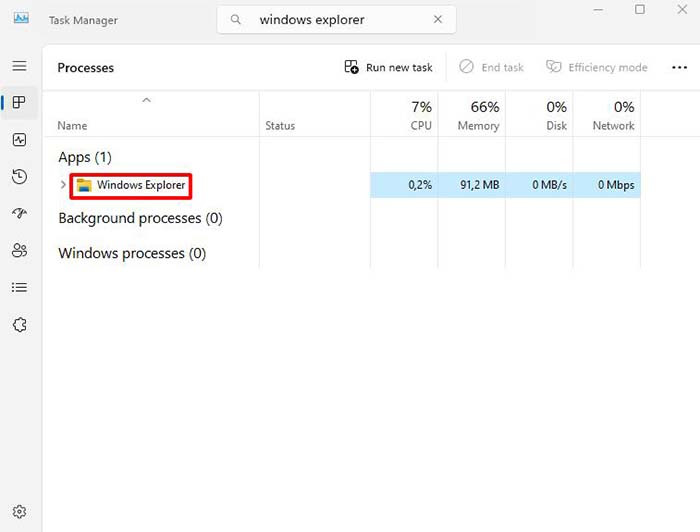The width and height of the screenshot is (700, 532).
Task: Click the End task button
Action: 491,67
